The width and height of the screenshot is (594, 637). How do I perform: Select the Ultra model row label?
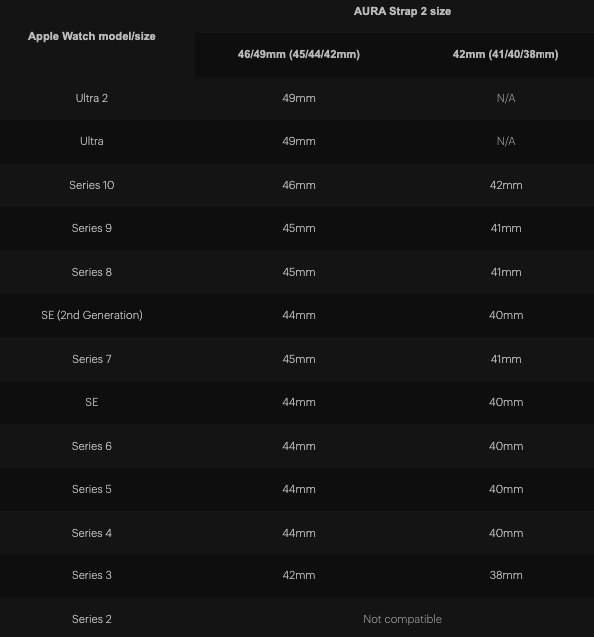click(x=91, y=141)
